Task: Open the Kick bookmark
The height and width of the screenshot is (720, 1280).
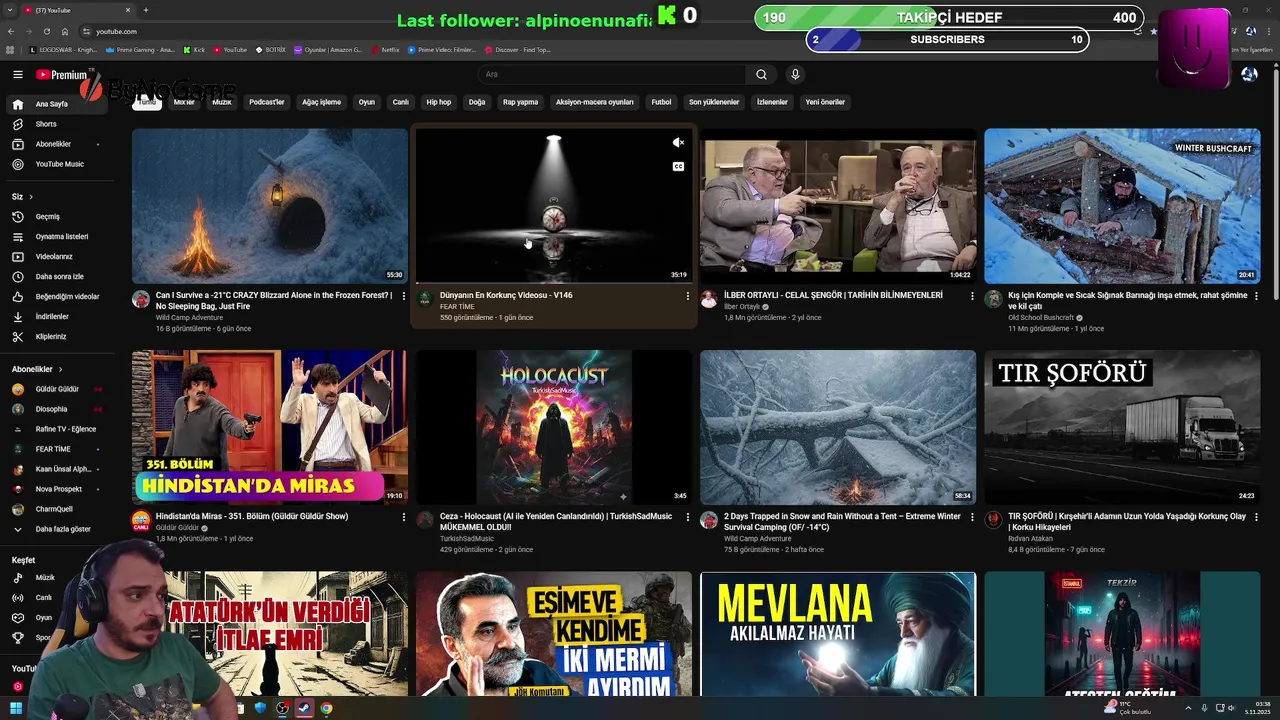Action: tap(194, 50)
